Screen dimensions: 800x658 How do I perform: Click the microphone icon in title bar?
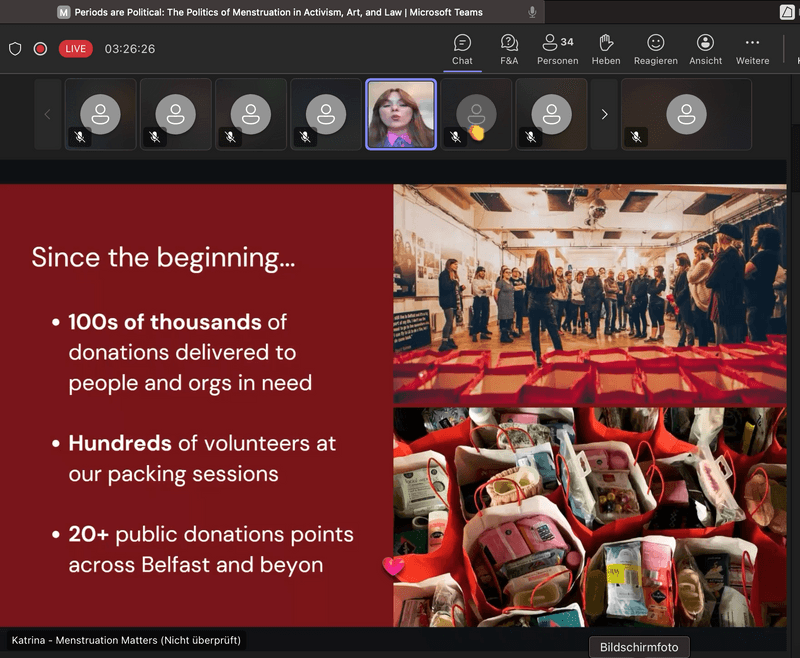[532, 12]
